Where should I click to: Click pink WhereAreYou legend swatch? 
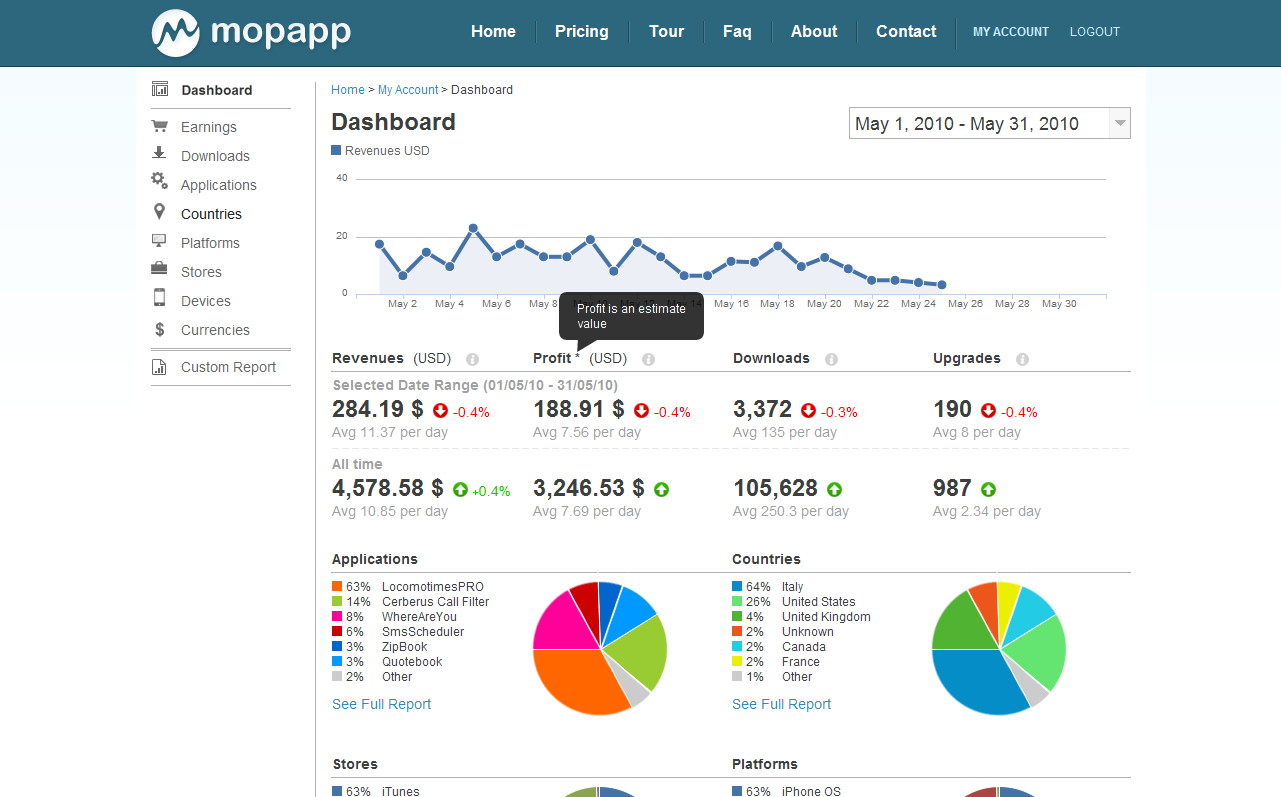click(x=337, y=617)
